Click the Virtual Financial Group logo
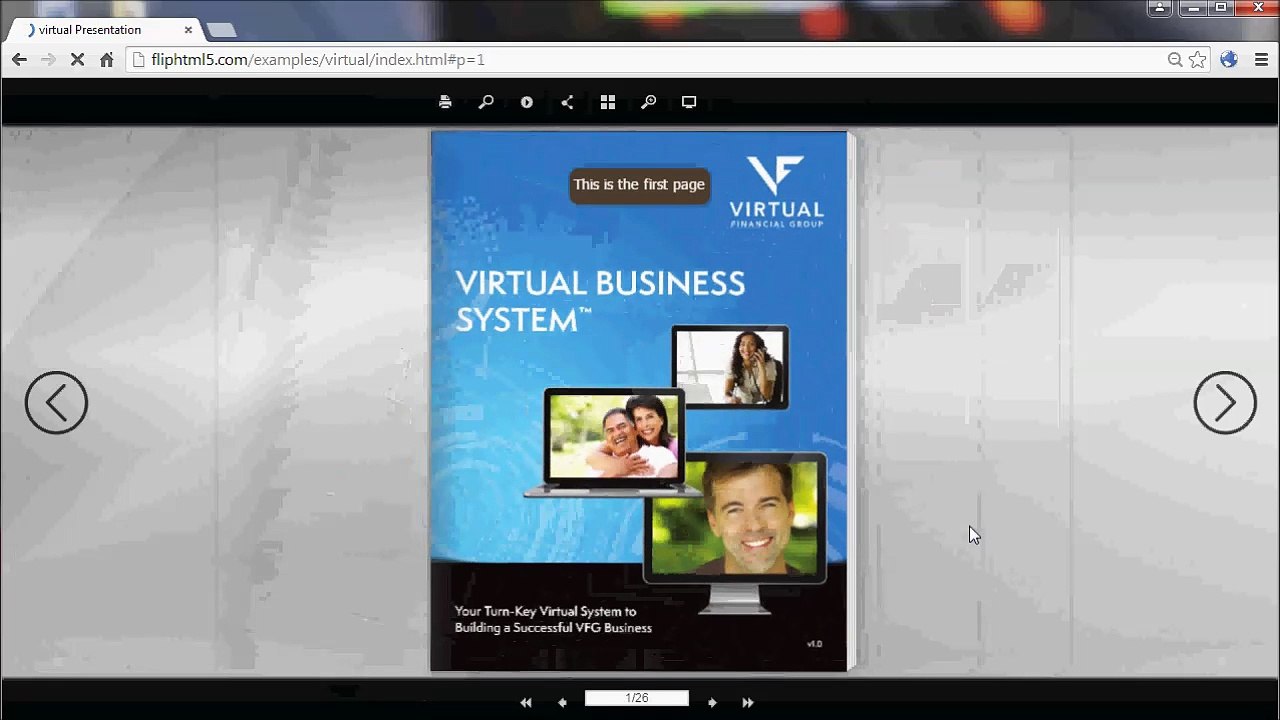Viewport: 1280px width, 720px height. 776,191
